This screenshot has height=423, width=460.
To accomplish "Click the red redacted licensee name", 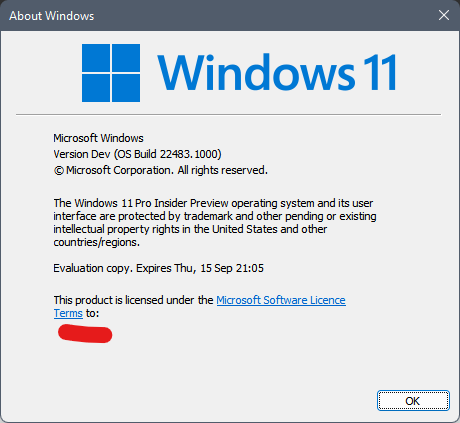I will tap(85, 334).
